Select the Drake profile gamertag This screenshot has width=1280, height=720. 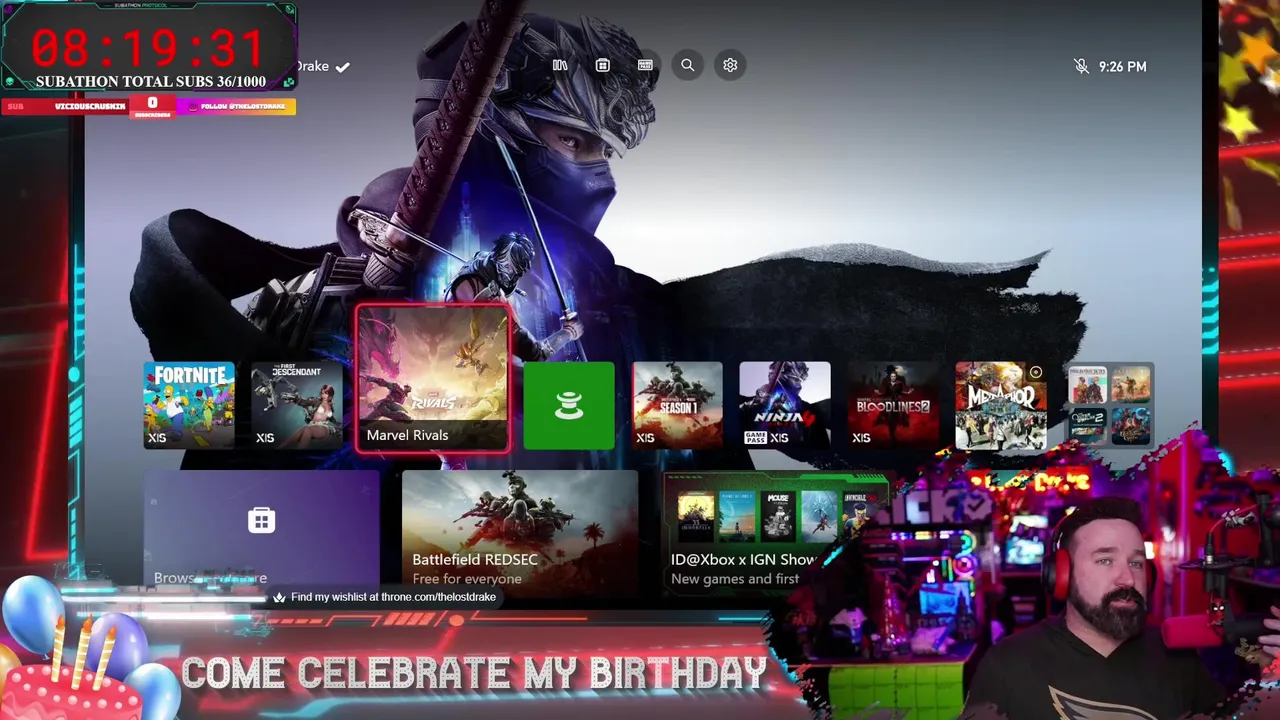coord(312,66)
